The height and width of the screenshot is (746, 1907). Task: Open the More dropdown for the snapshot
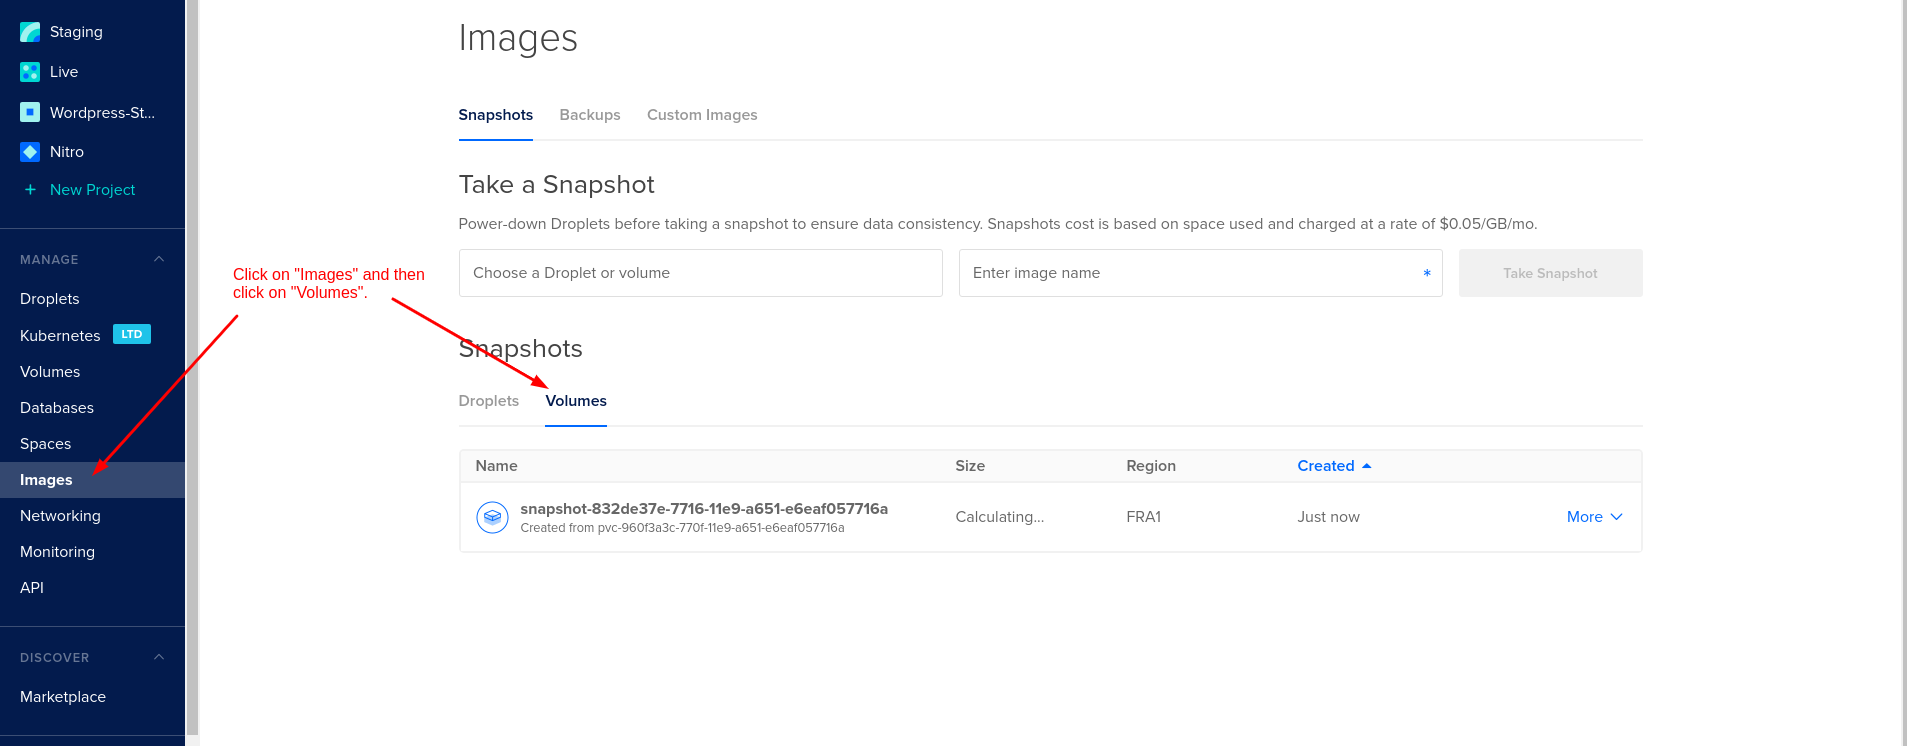click(x=1594, y=517)
